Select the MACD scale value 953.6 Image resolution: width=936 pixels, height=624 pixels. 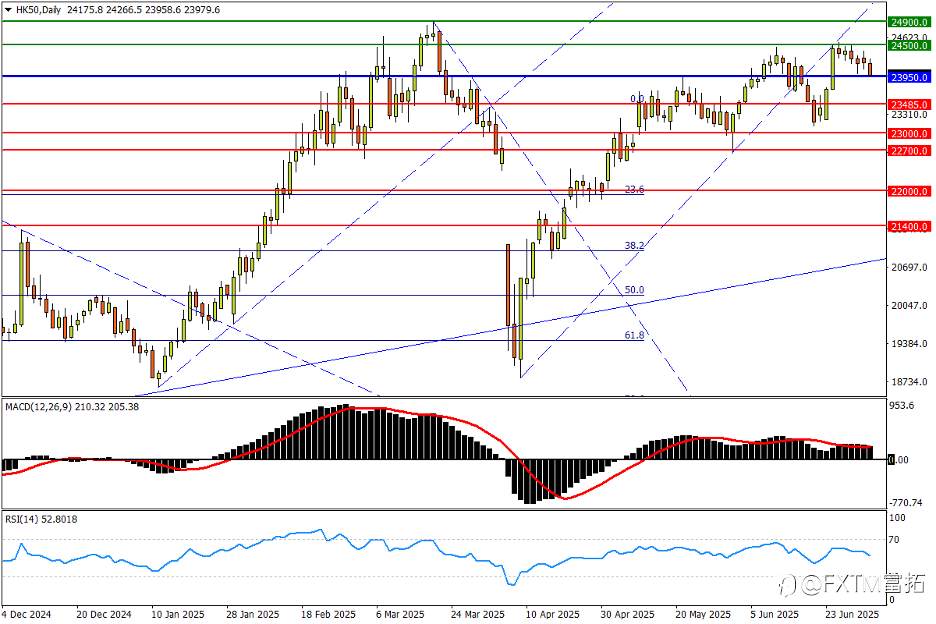point(902,405)
